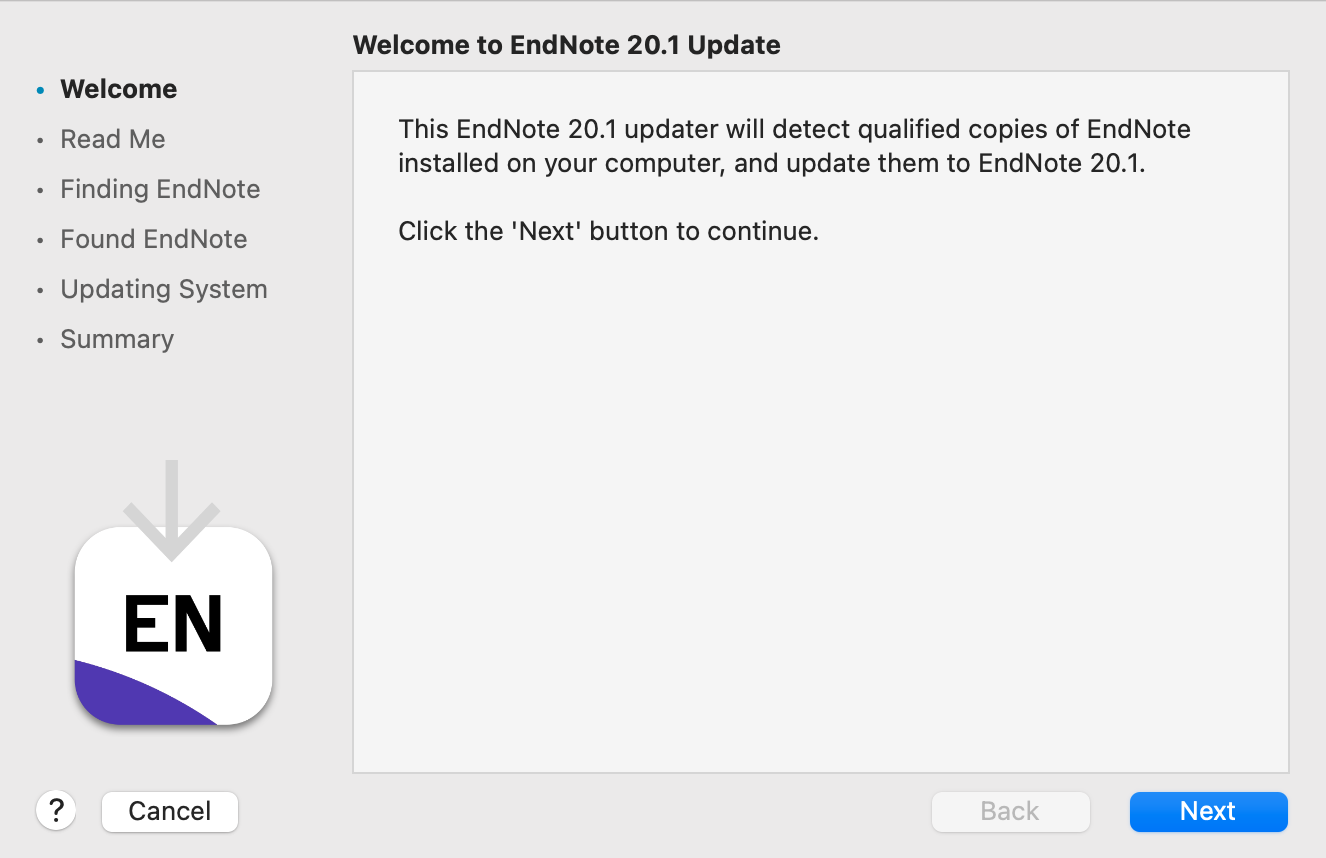Select the Found EndNote step
The image size is (1326, 858).
tap(154, 239)
